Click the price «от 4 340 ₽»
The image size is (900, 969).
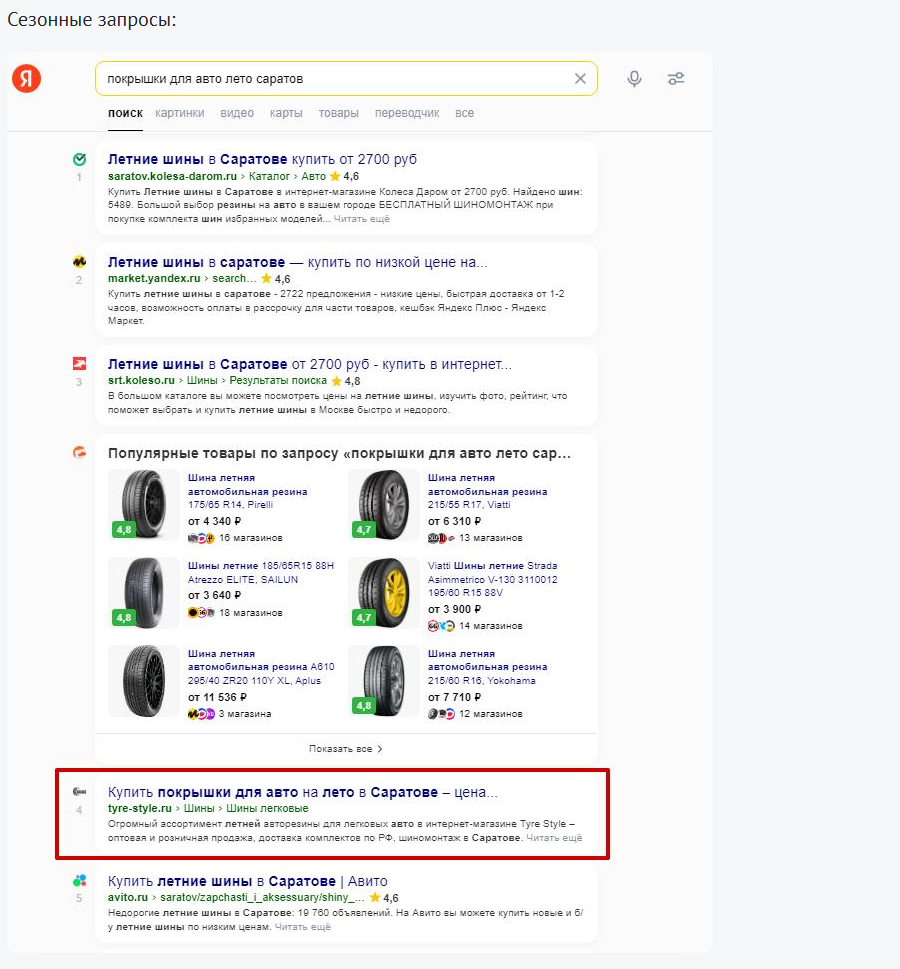pos(214,522)
